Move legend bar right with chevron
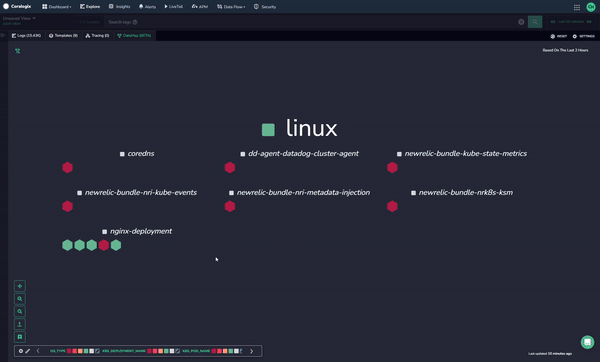Screen dimensions: 600x362 tap(251, 351)
